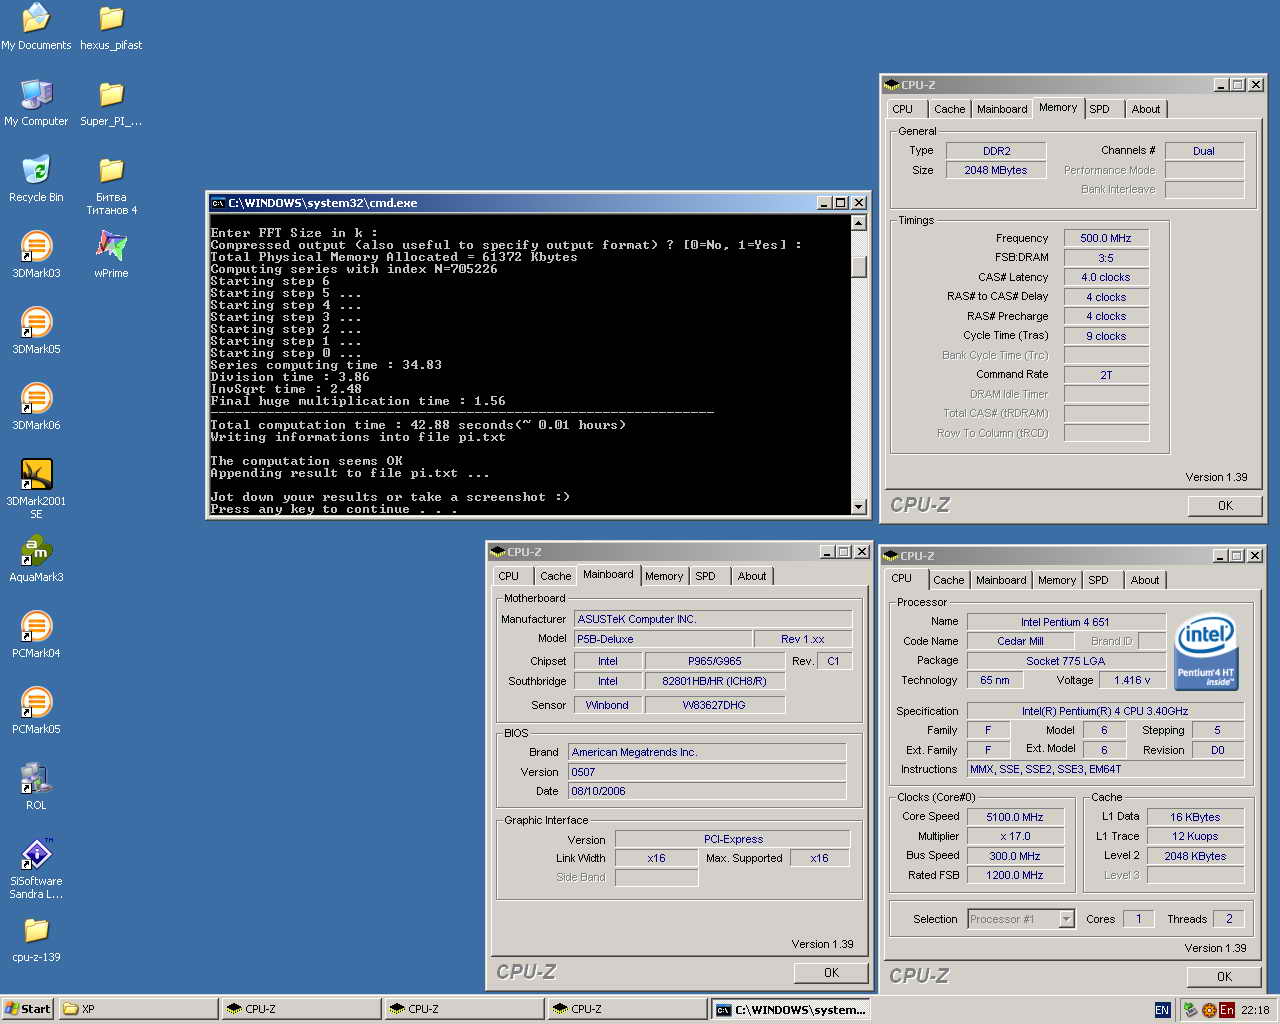
Task: Click the Code Name Cedar Mill field
Action: [x=1020, y=641]
